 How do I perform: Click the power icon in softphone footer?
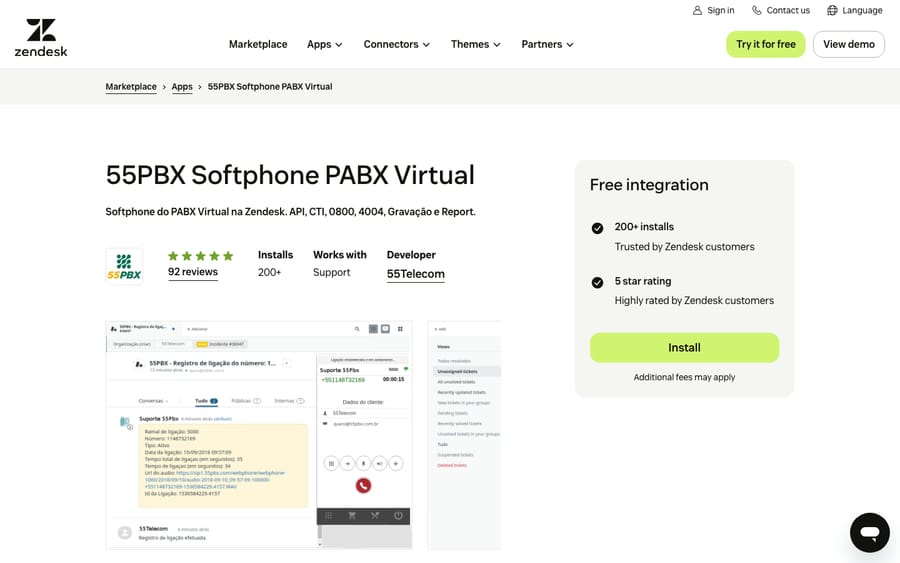coord(398,515)
